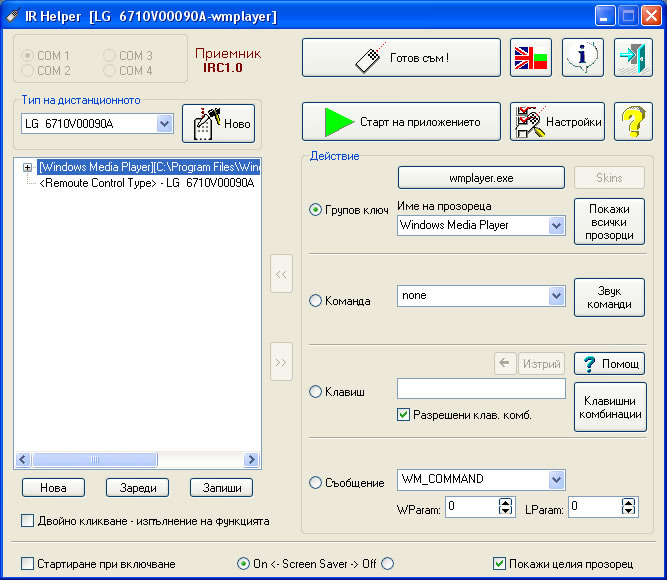Select the 'Клавиш' radio option
Screen dimensions: 667x580
[x=315, y=391]
